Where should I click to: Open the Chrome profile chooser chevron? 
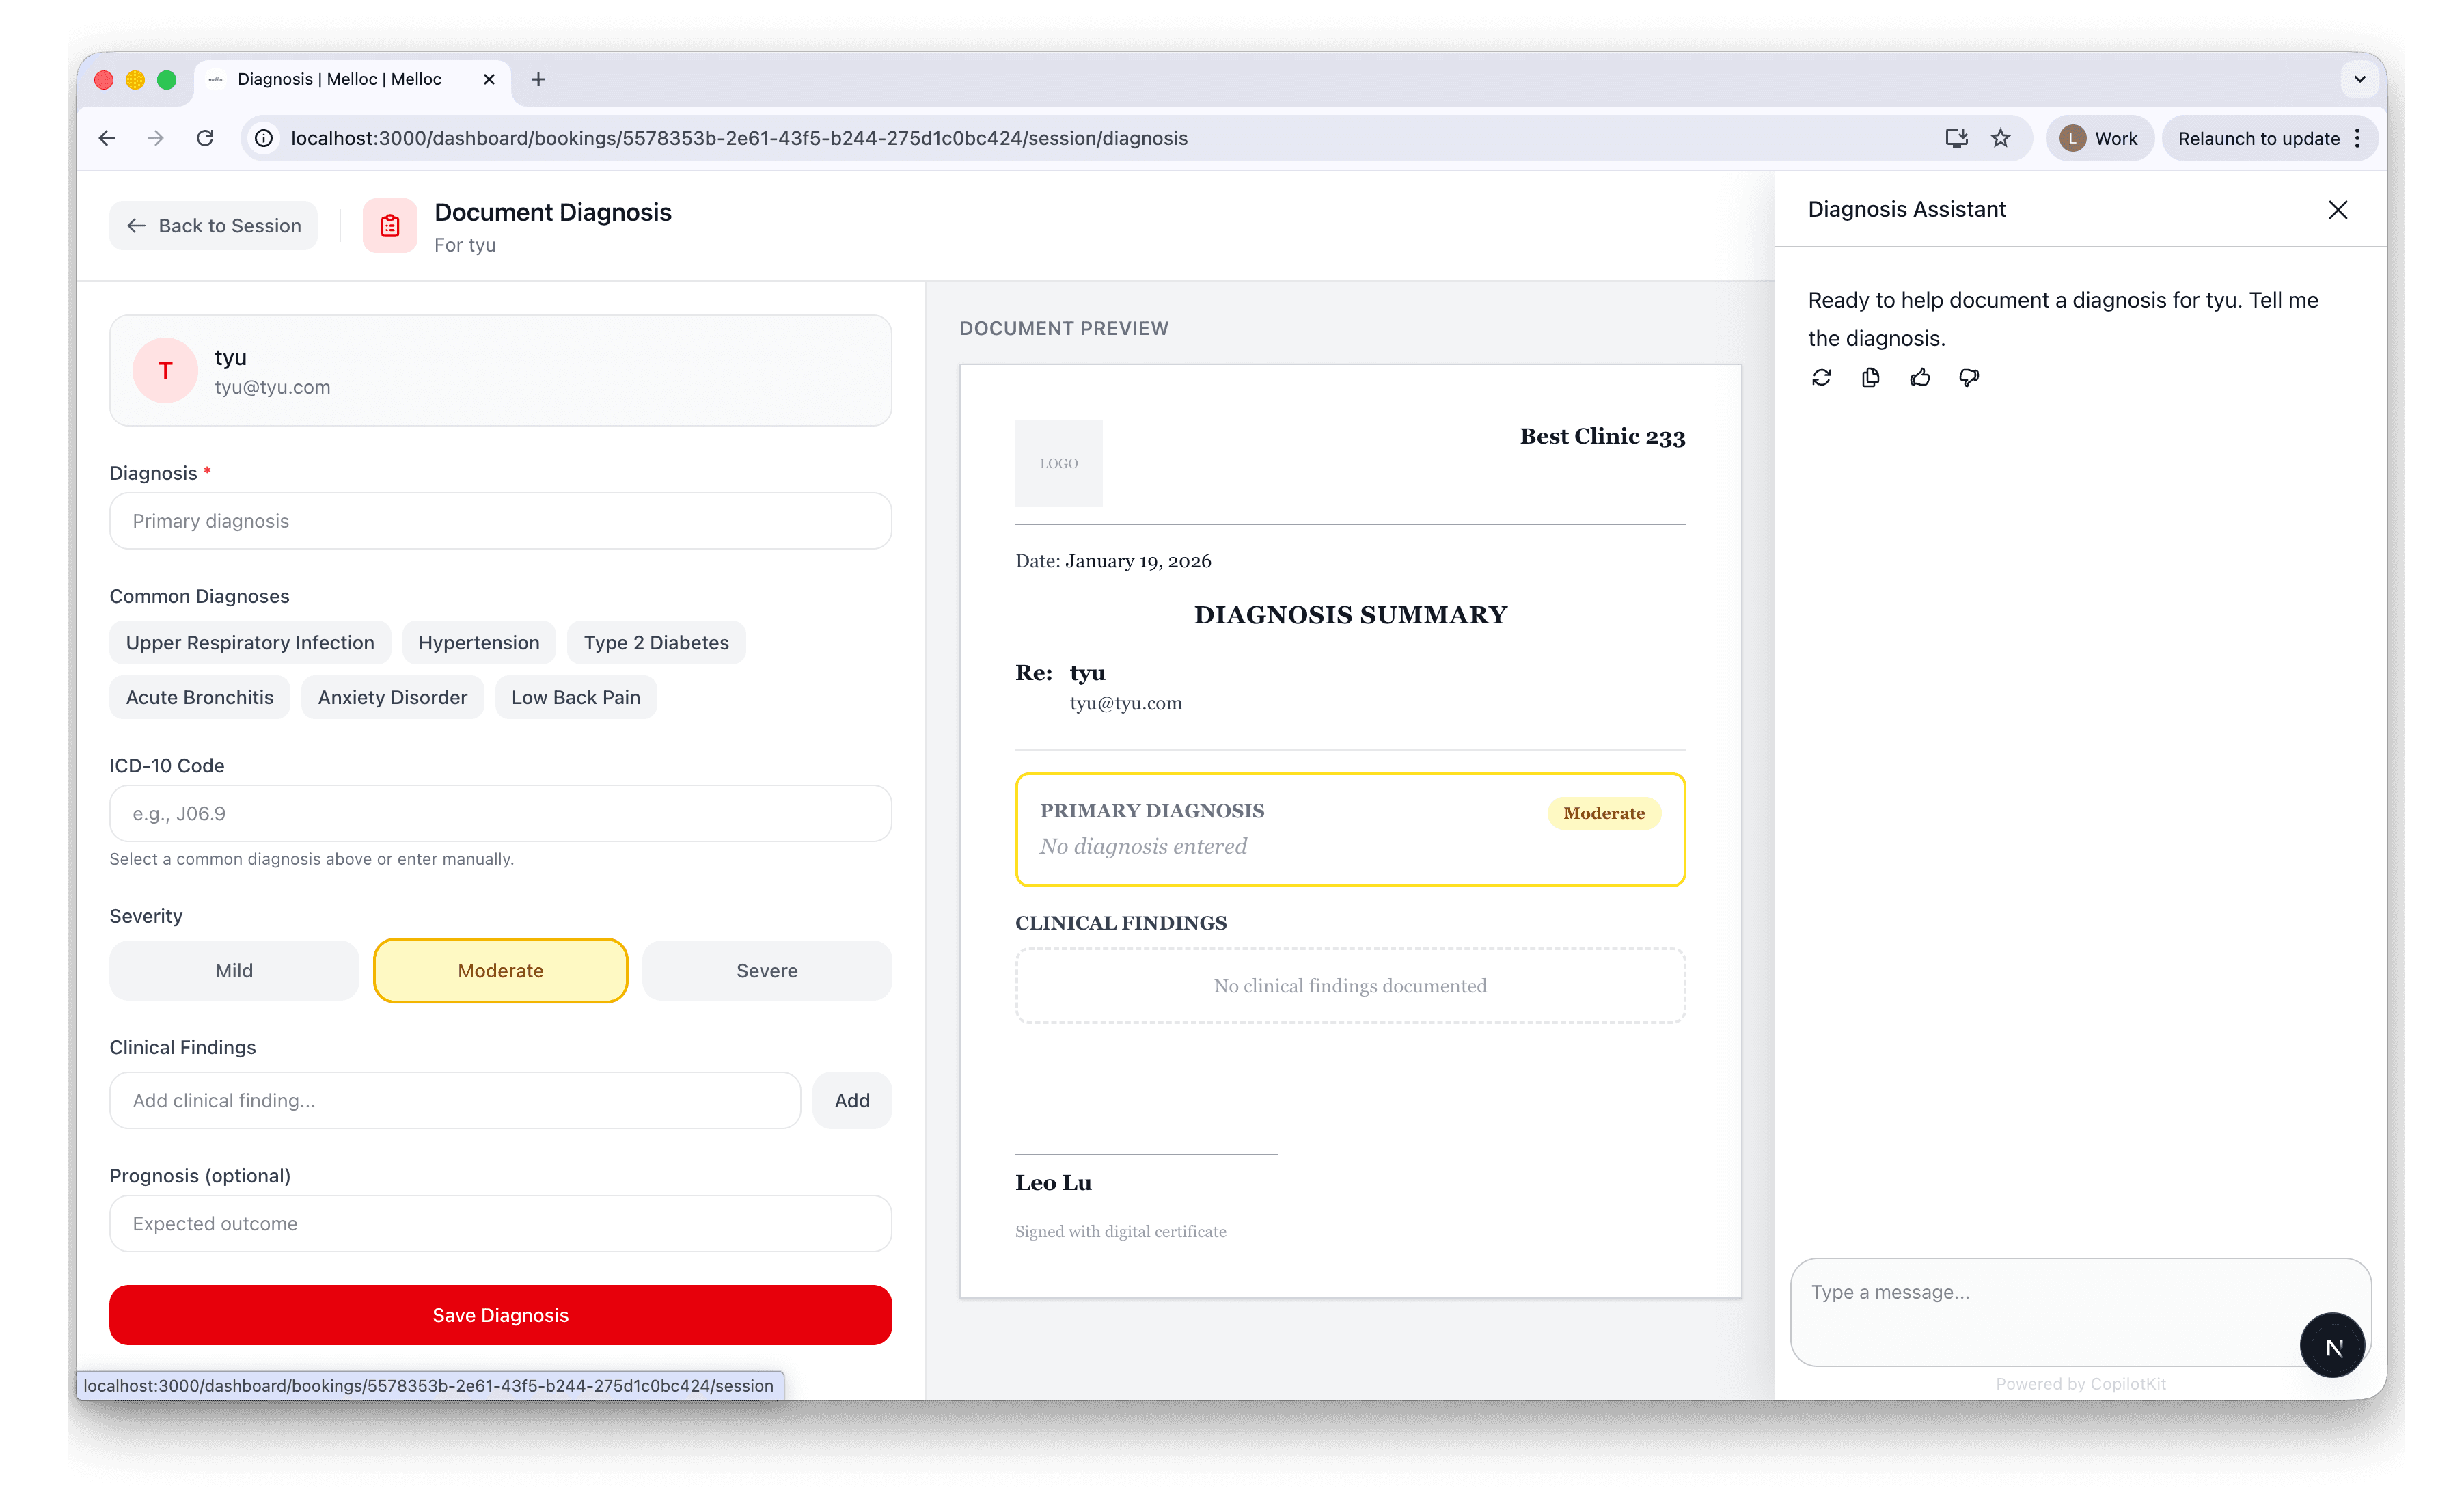click(2359, 79)
